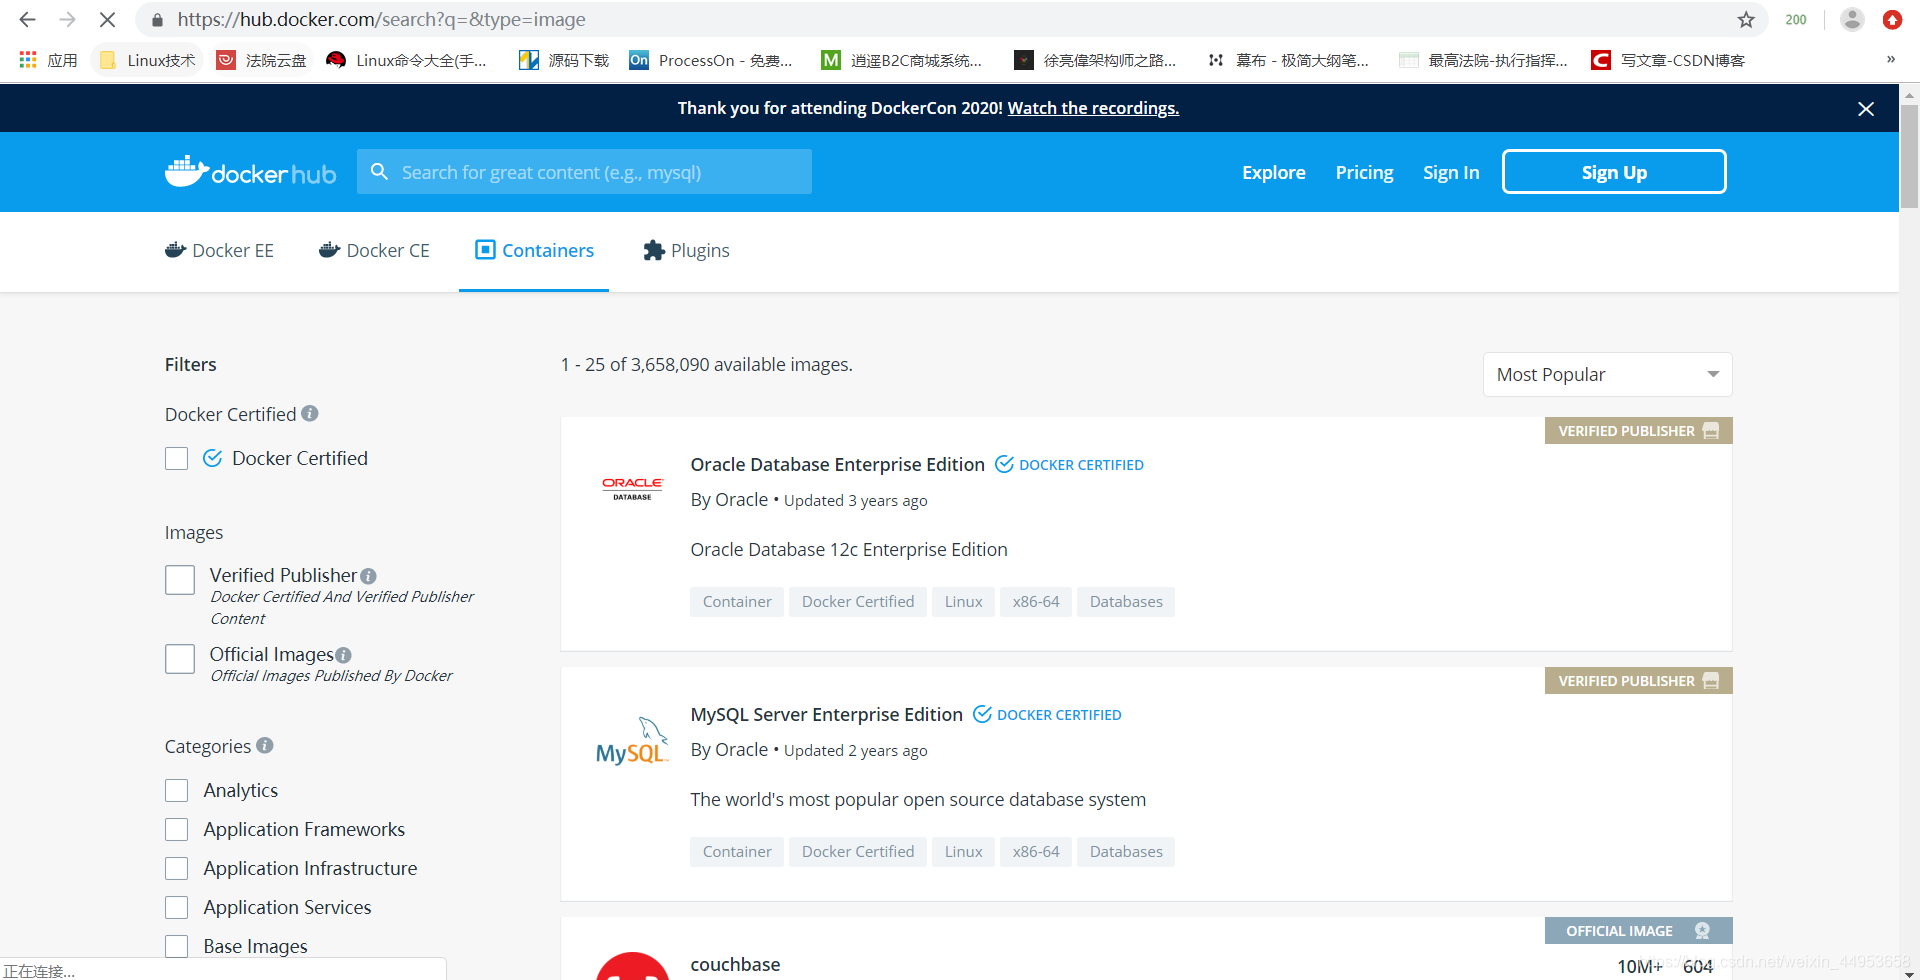Viewport: 1920px width, 980px height.
Task: Open the 逍遥B2C商城系统 bookmark
Action: pyautogui.click(x=901, y=60)
